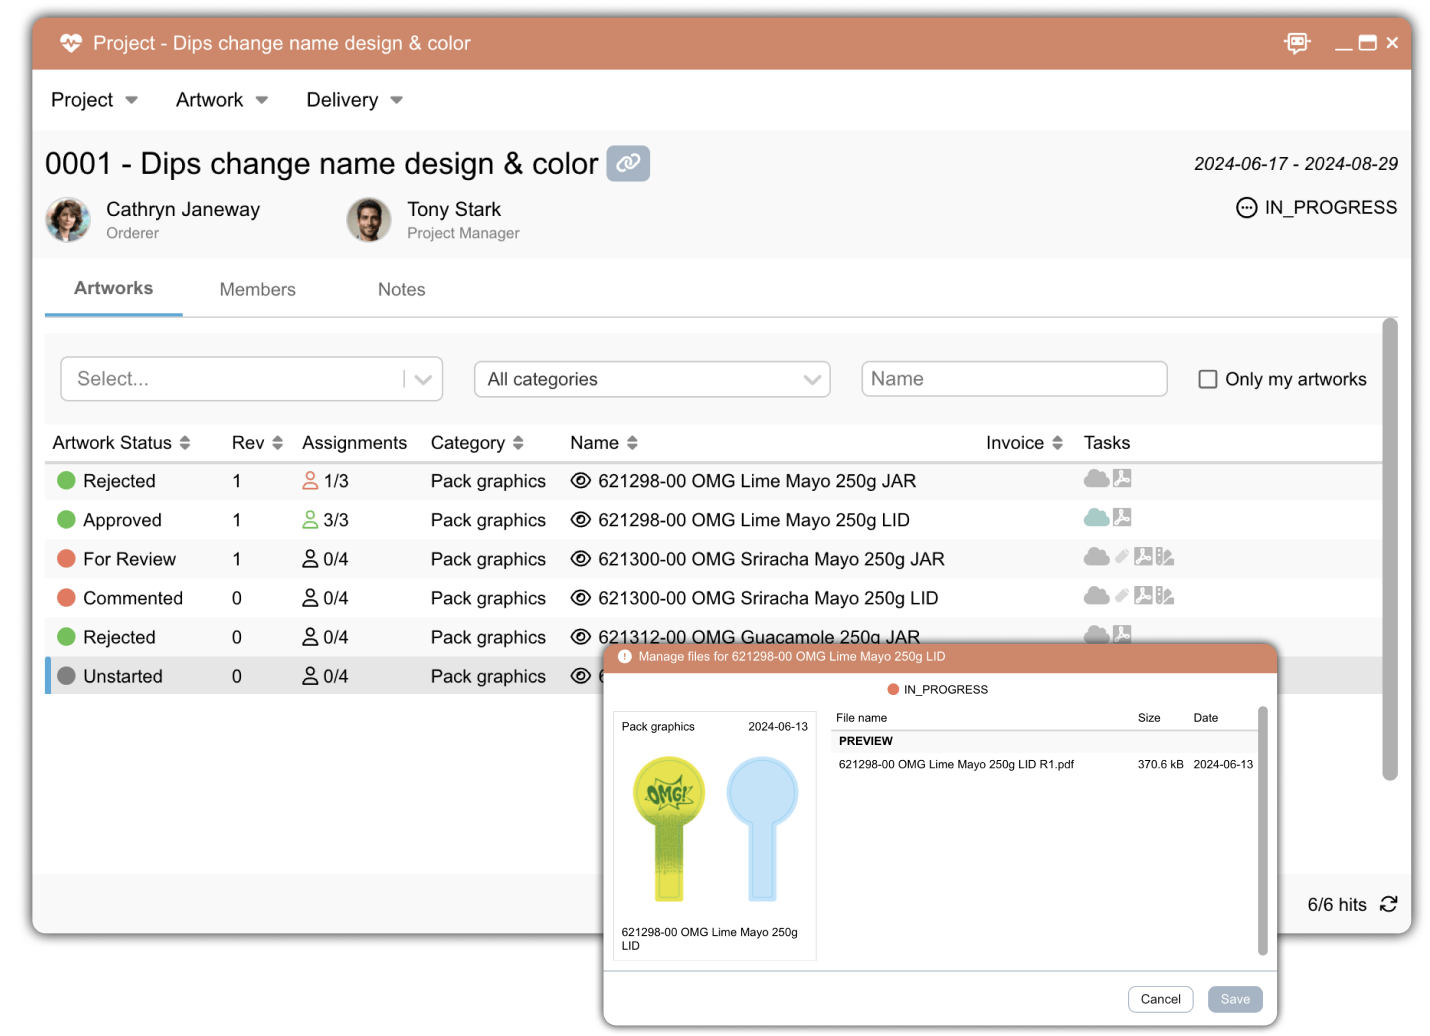This screenshot has width=1430, height=1036.
Task: Open the PDF task icon on the Rejected Lime Mayo JAR row
Action: click(x=1122, y=478)
